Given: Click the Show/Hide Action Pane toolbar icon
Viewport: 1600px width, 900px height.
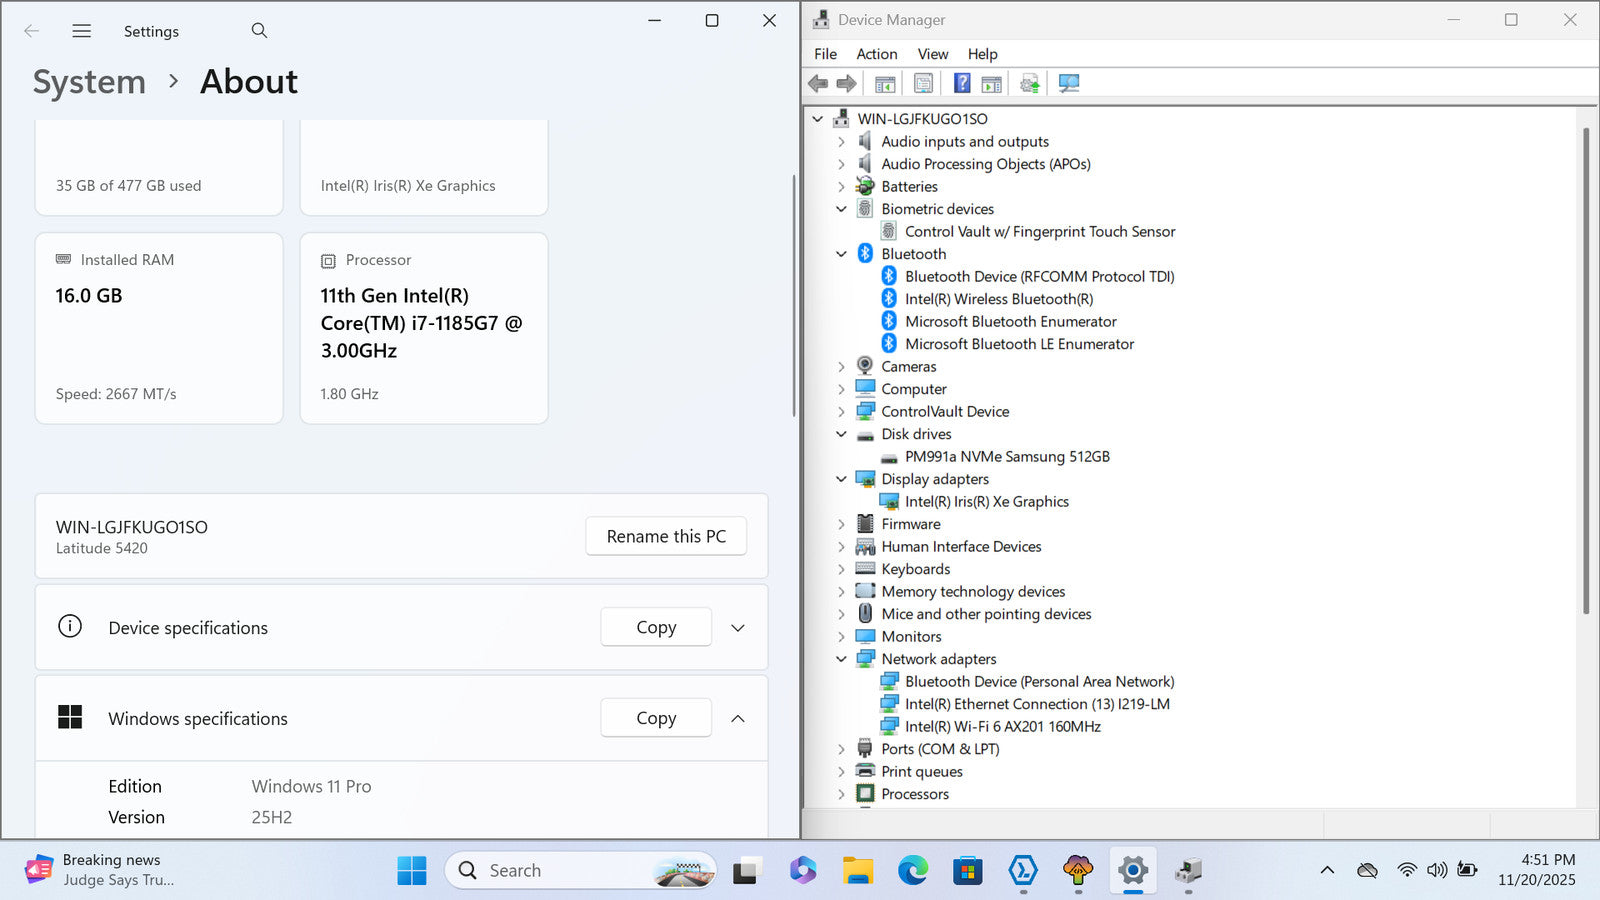Looking at the screenshot, I should (x=991, y=84).
